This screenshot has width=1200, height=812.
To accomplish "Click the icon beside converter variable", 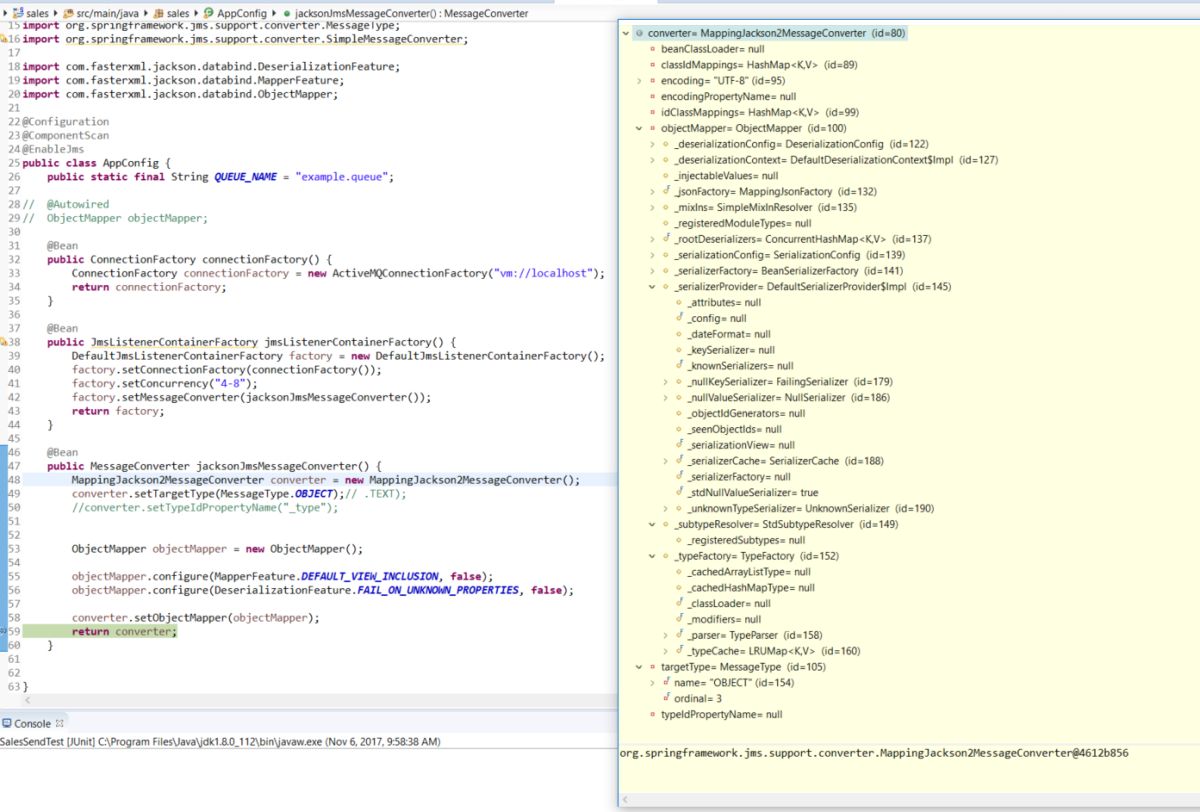I will tap(640, 33).
